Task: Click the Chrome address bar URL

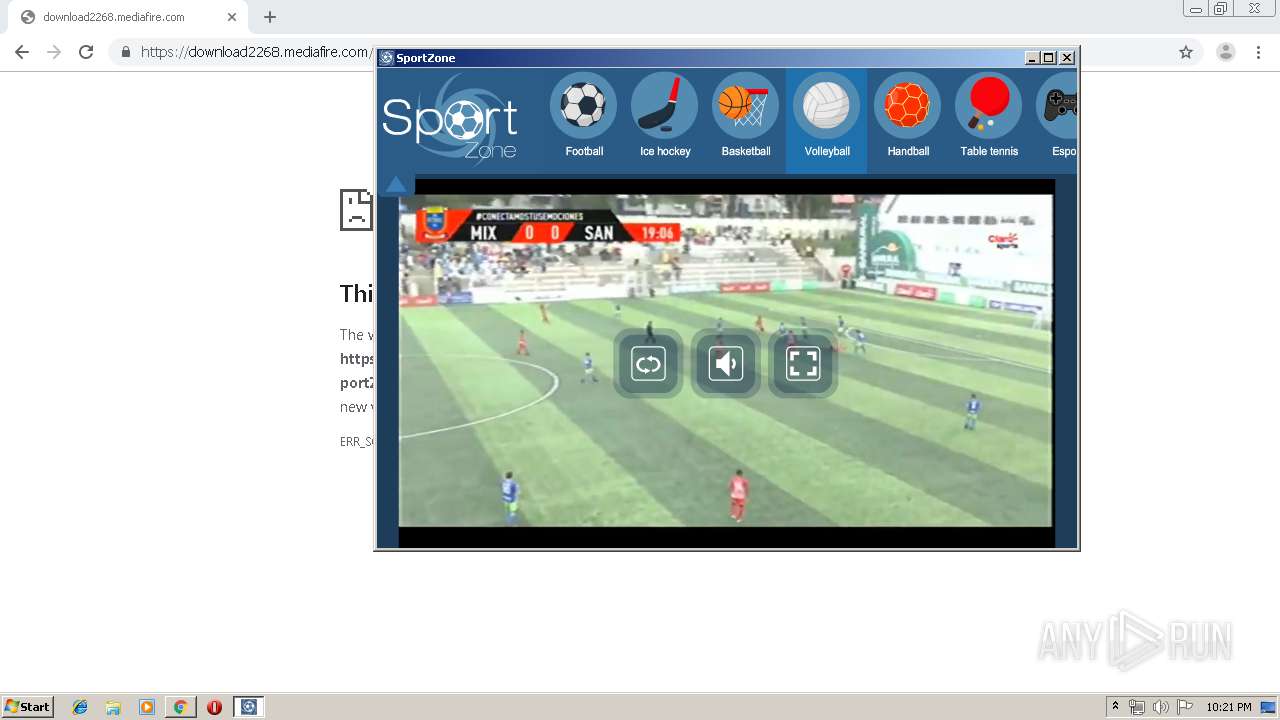Action: [255, 52]
